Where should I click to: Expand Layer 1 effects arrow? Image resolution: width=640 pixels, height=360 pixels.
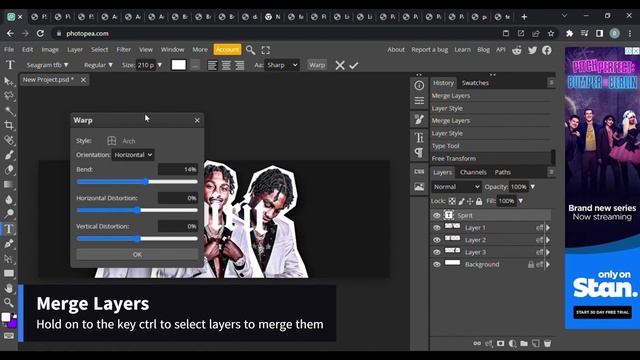point(548,228)
